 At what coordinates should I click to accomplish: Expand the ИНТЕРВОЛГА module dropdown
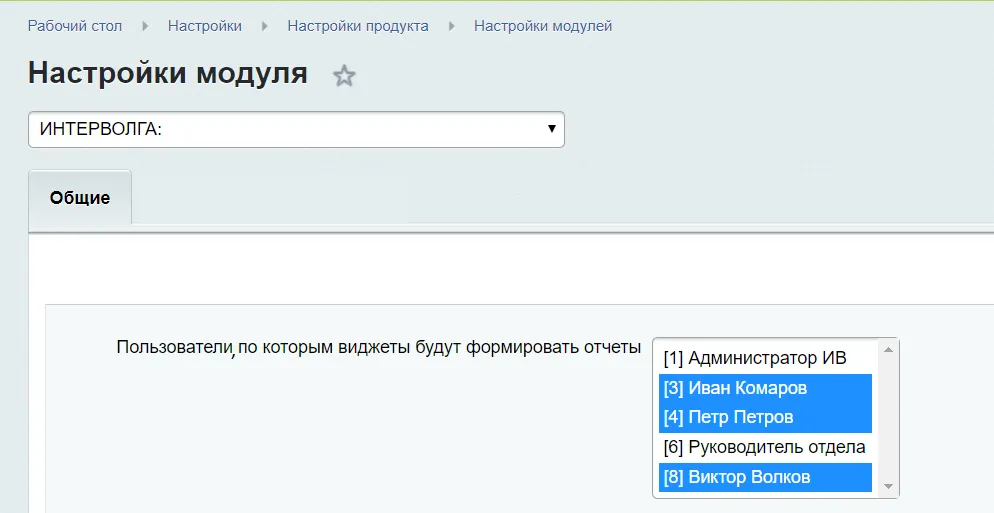(x=296, y=129)
